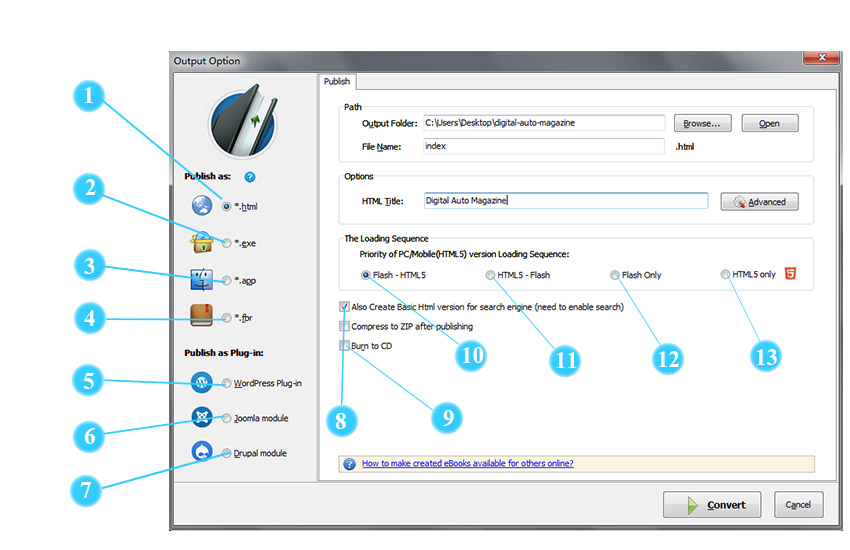The image size is (850, 550).
Task: Click the Joomla module logo icon
Action: click(202, 417)
